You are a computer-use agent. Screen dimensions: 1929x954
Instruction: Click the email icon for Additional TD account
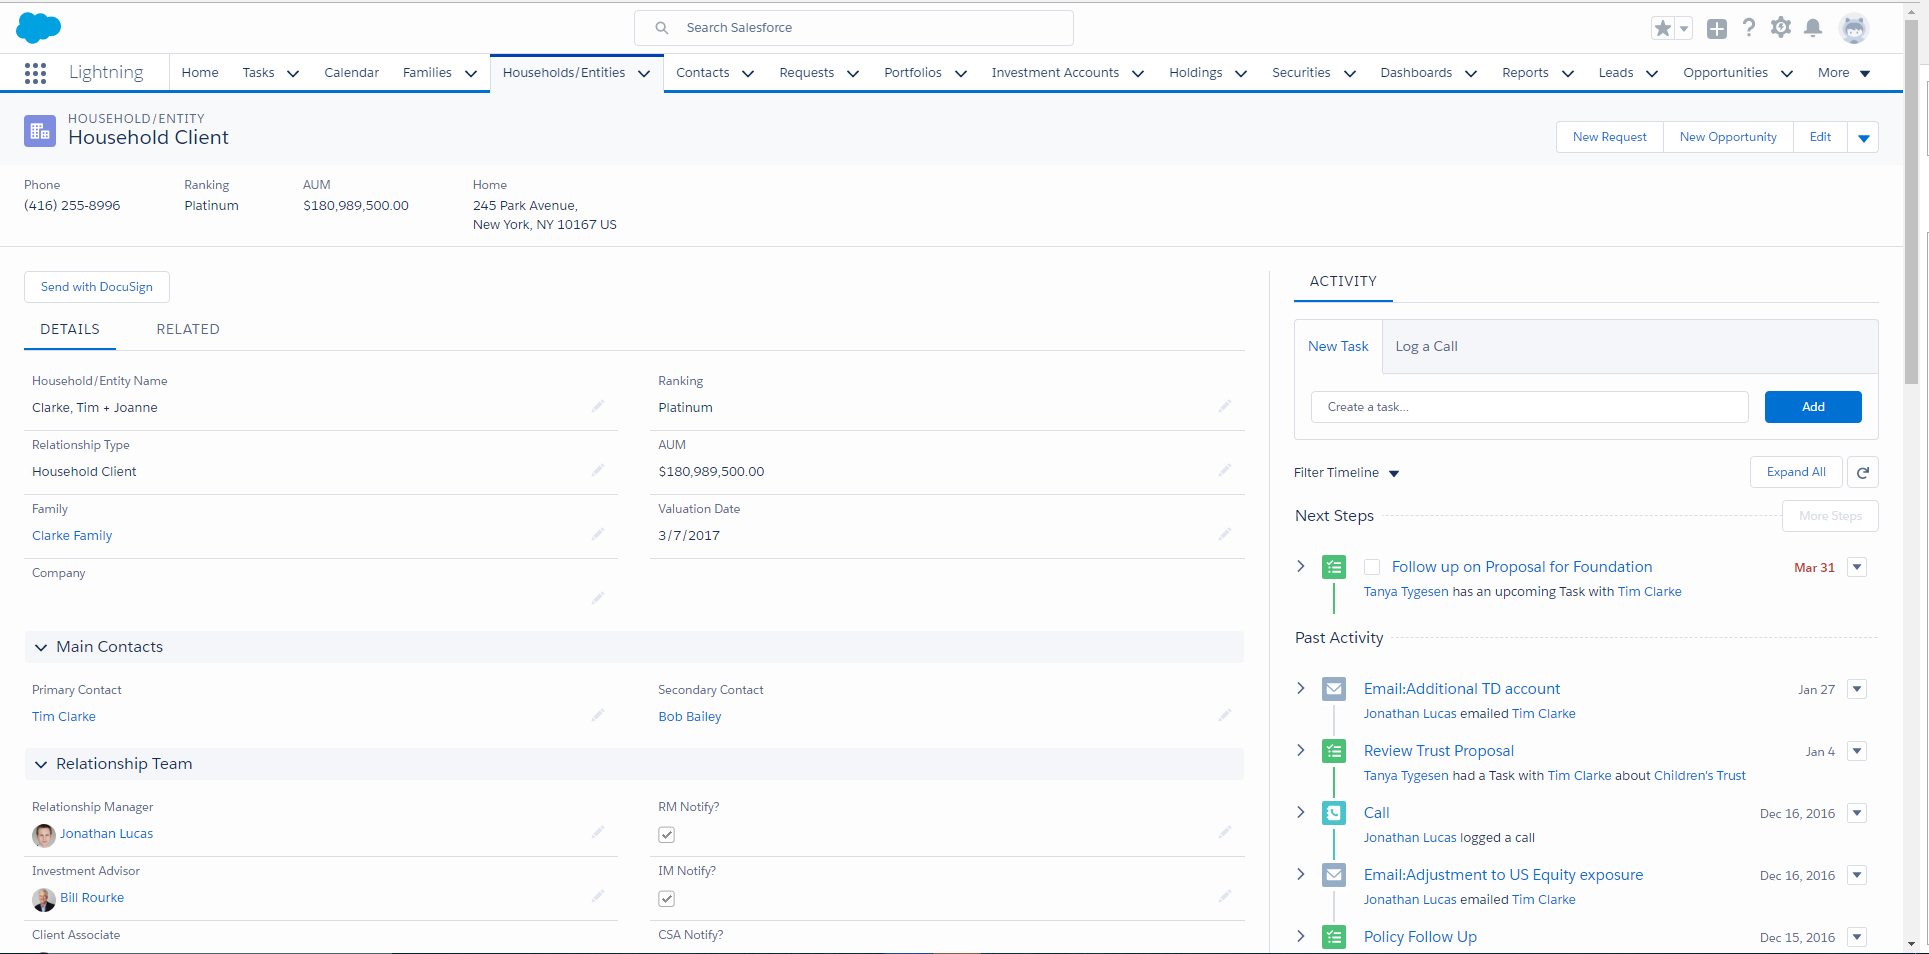click(x=1334, y=689)
